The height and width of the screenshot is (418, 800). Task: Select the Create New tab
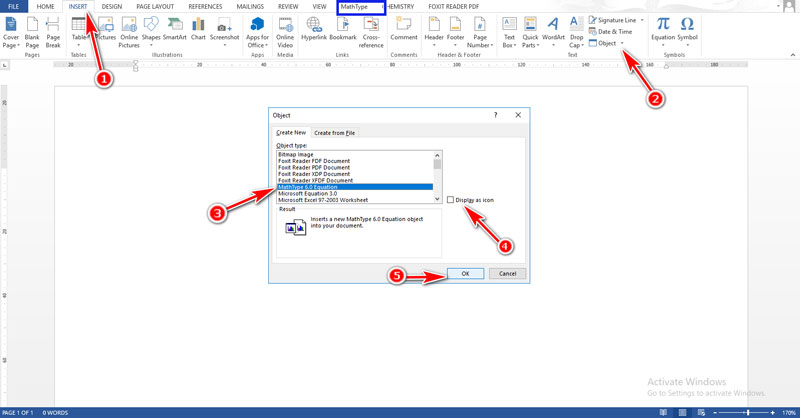click(x=291, y=132)
